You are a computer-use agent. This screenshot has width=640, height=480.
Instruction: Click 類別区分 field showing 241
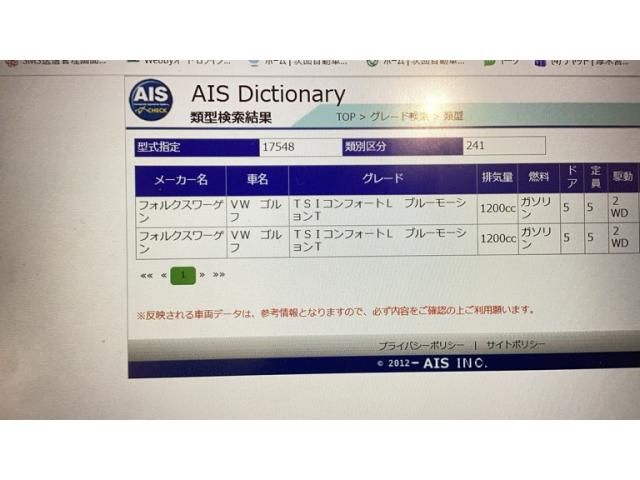[x=504, y=146]
